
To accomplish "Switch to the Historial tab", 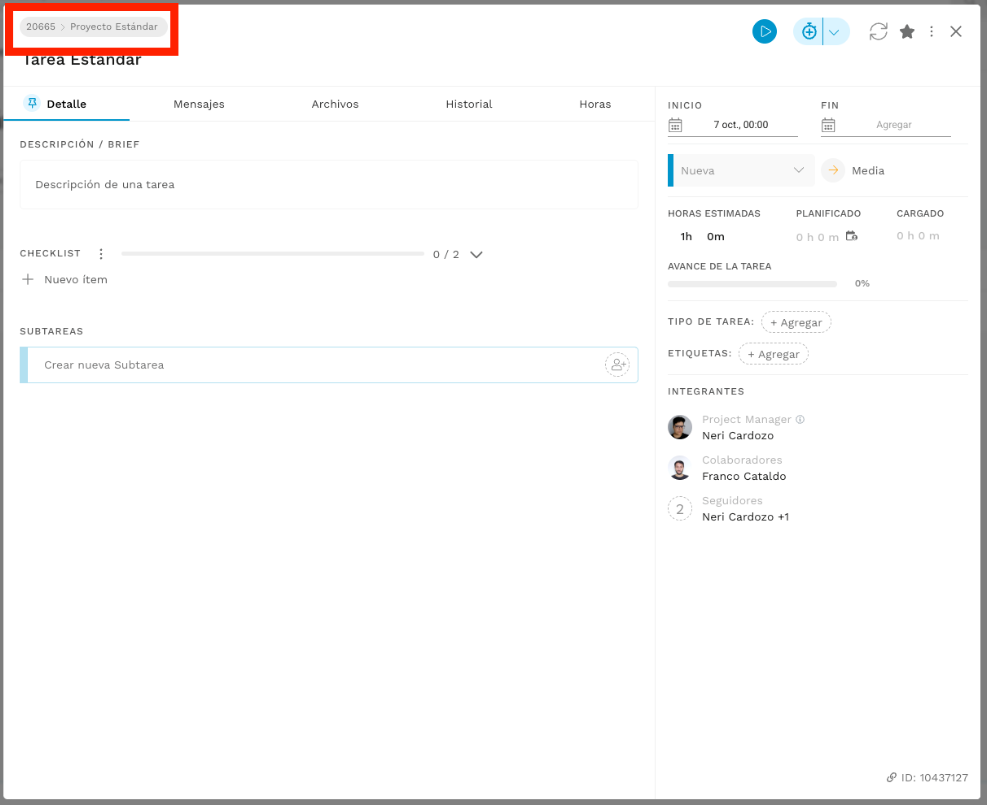I will tap(469, 104).
